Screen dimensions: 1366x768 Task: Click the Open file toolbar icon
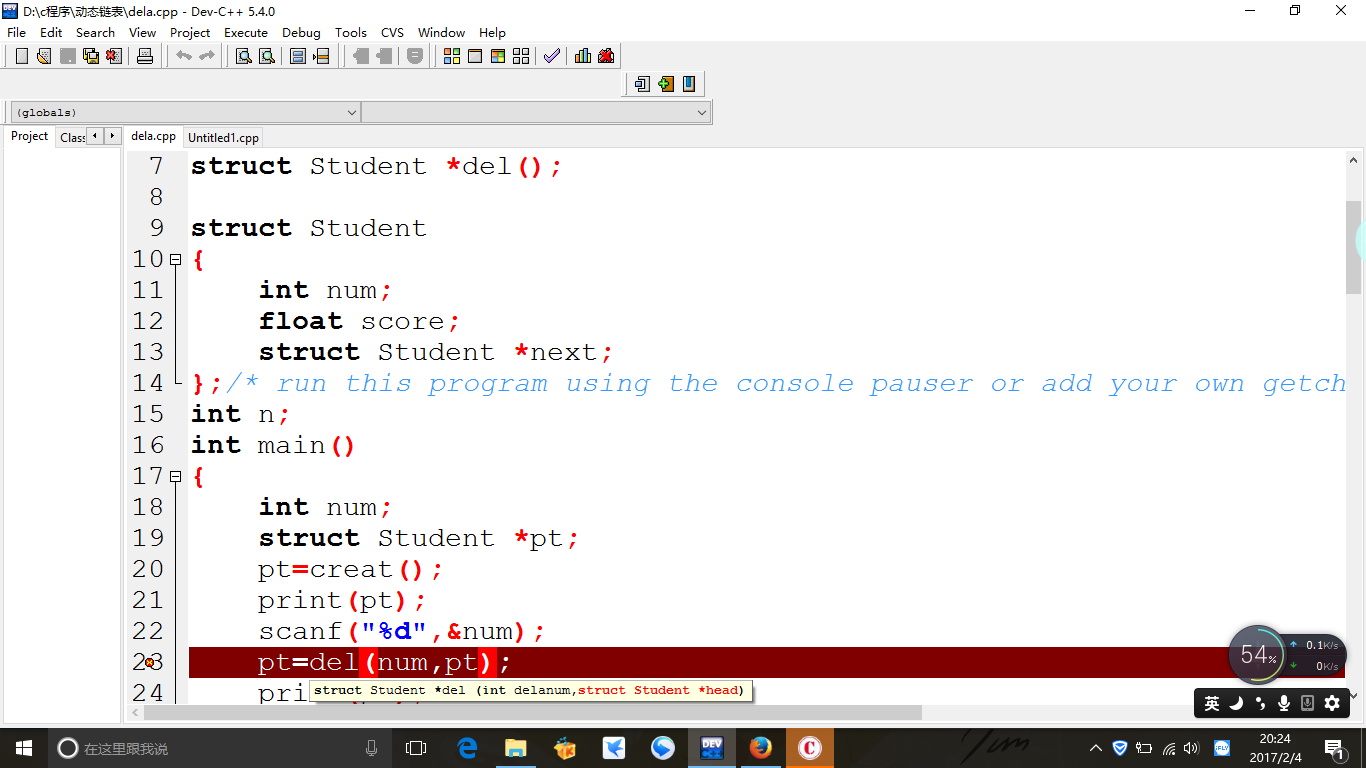tap(44, 56)
